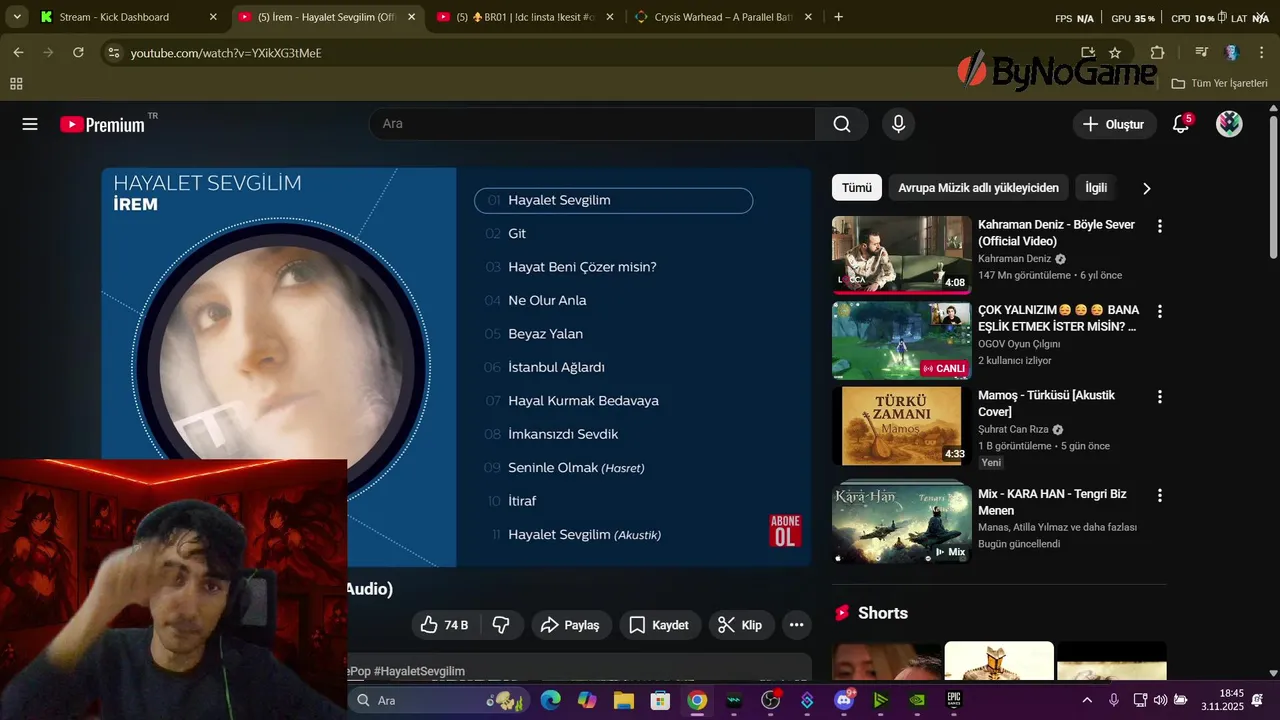Click the Kahraman Deniz channel name

pyautogui.click(x=1014, y=259)
